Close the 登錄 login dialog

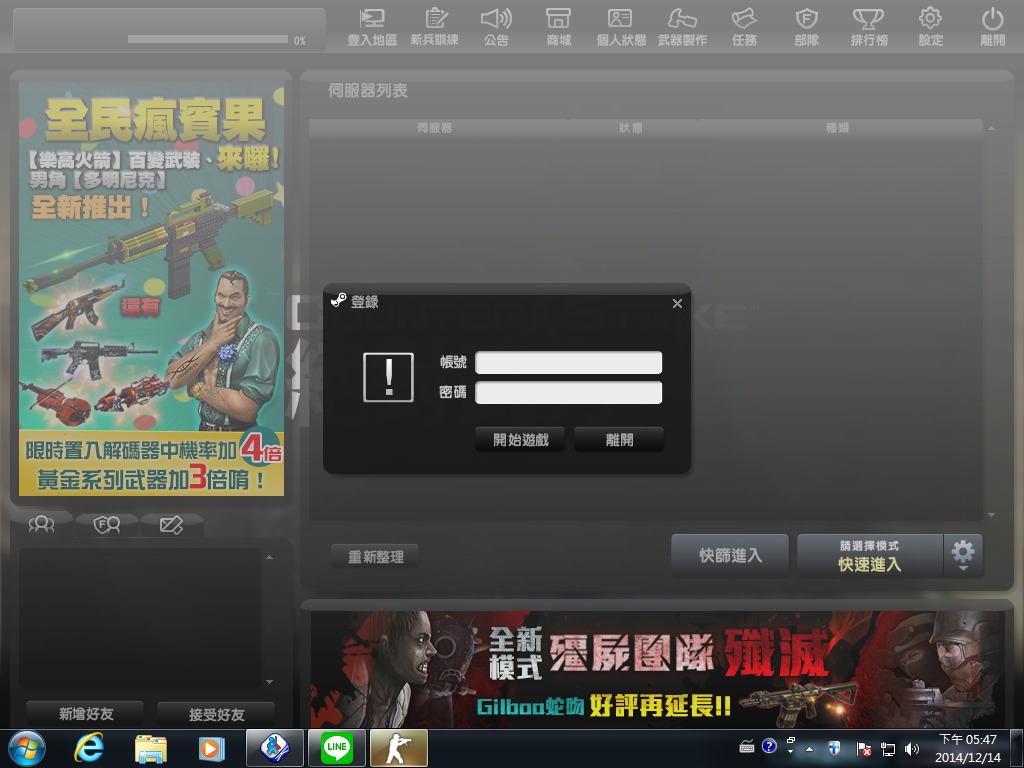tap(677, 303)
